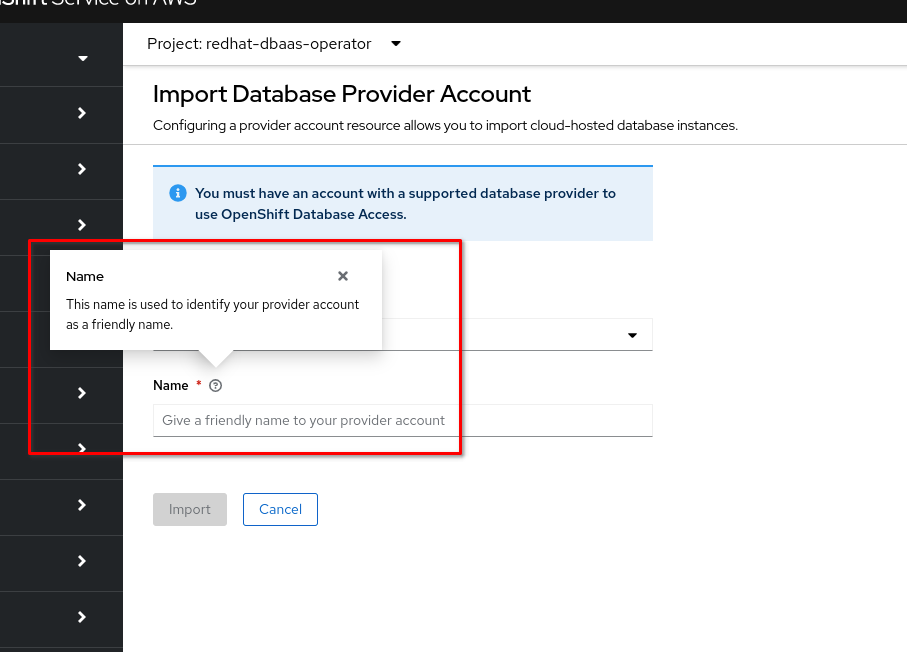This screenshot has height=652, width=907.
Task: Click the caret arrow next to the project name
Action: [396, 44]
